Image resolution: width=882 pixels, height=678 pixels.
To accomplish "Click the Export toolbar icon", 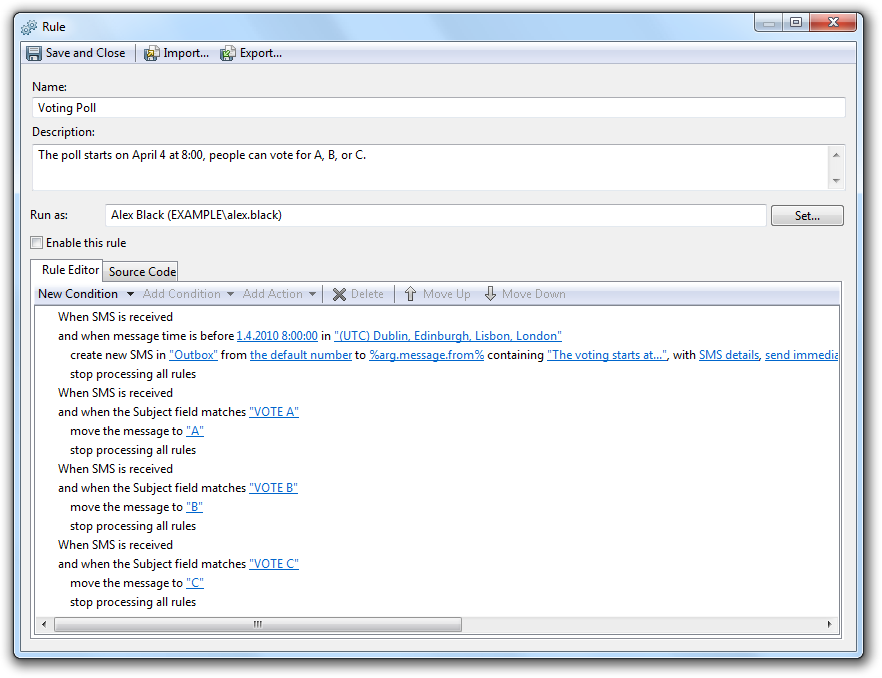I will (x=228, y=53).
